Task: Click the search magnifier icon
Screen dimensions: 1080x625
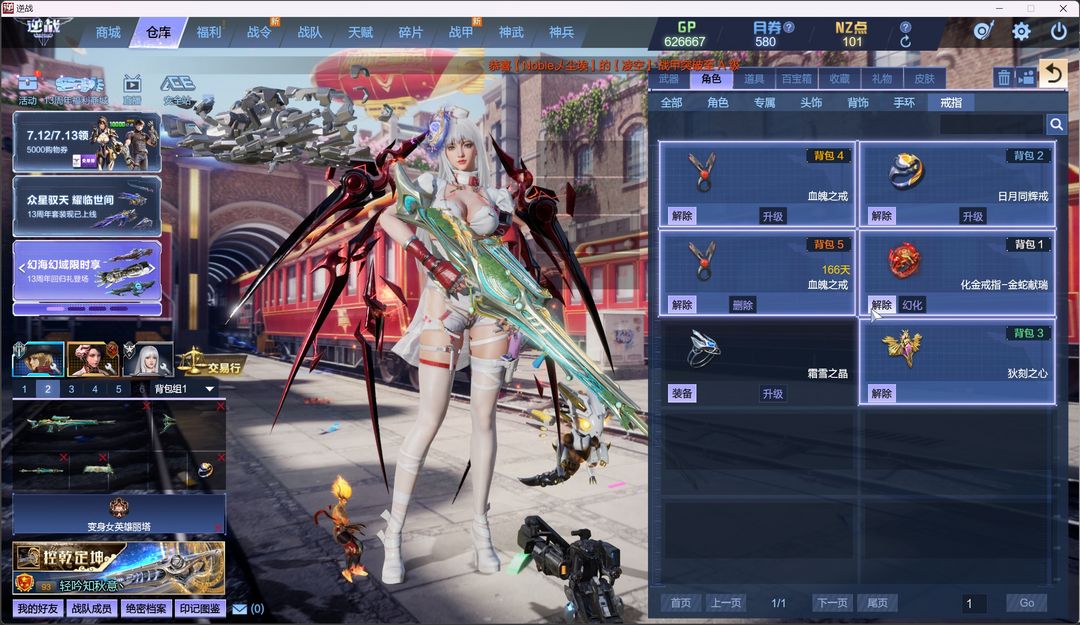Action: click(1056, 124)
